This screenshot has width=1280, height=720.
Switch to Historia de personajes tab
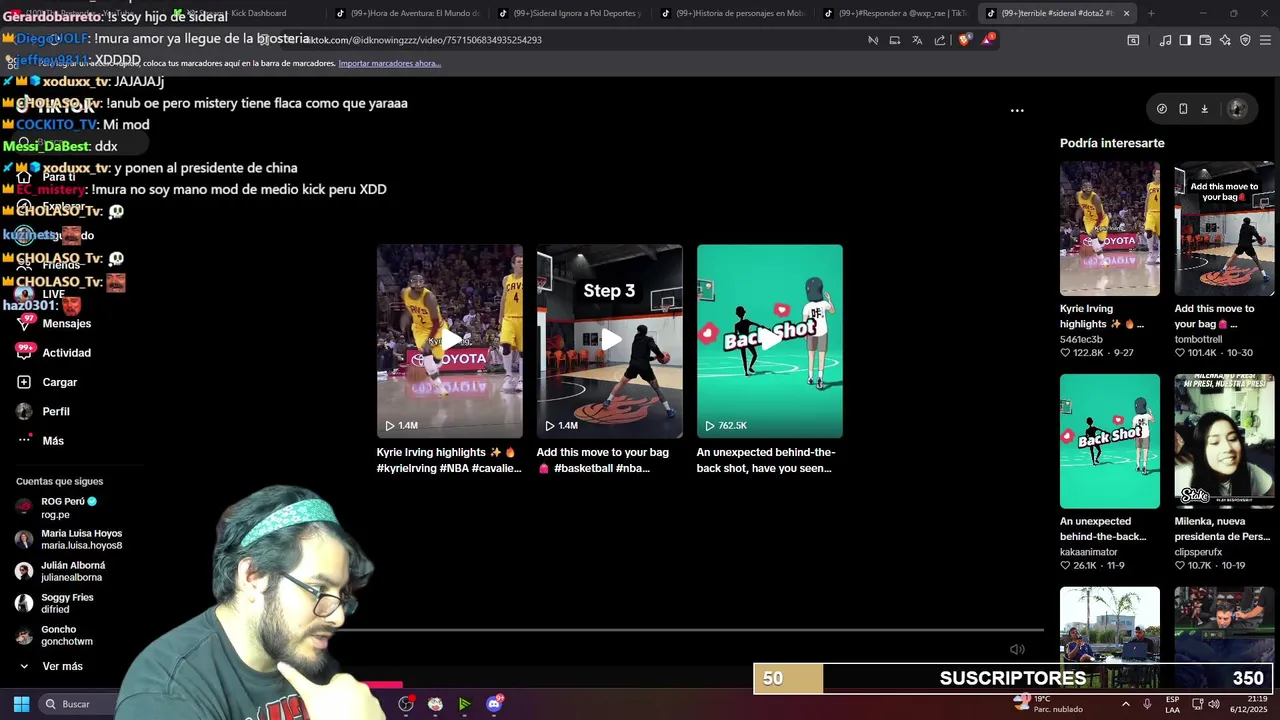point(731,13)
